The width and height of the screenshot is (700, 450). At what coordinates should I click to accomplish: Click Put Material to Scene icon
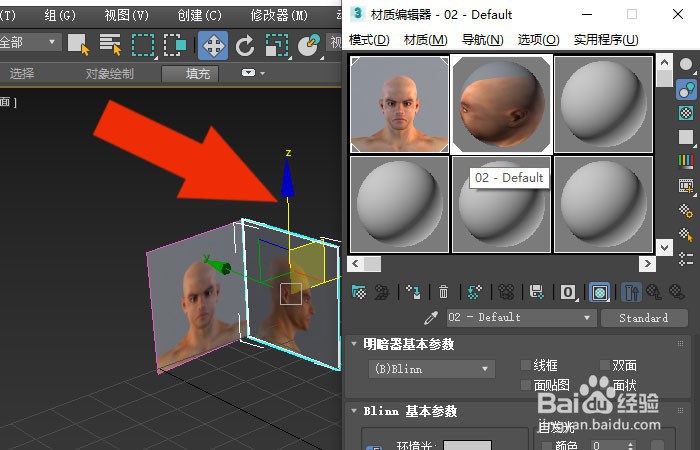click(382, 292)
